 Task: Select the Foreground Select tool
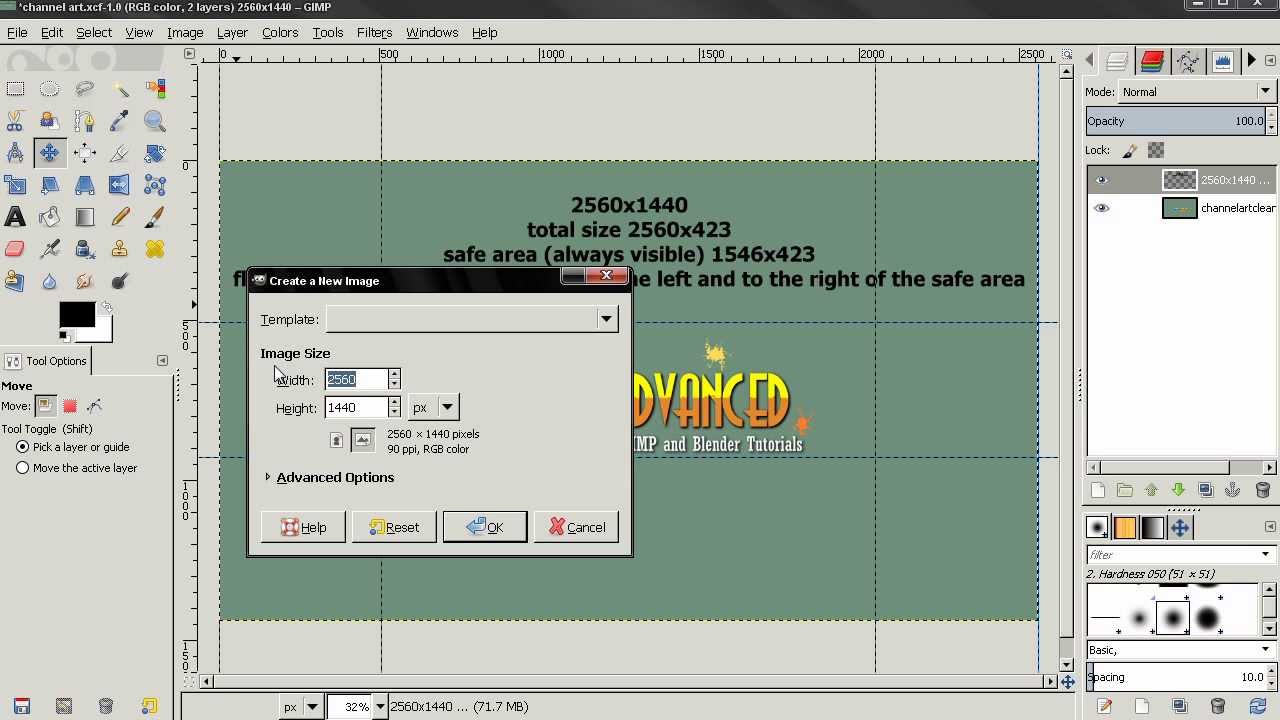pyautogui.click(x=49, y=121)
